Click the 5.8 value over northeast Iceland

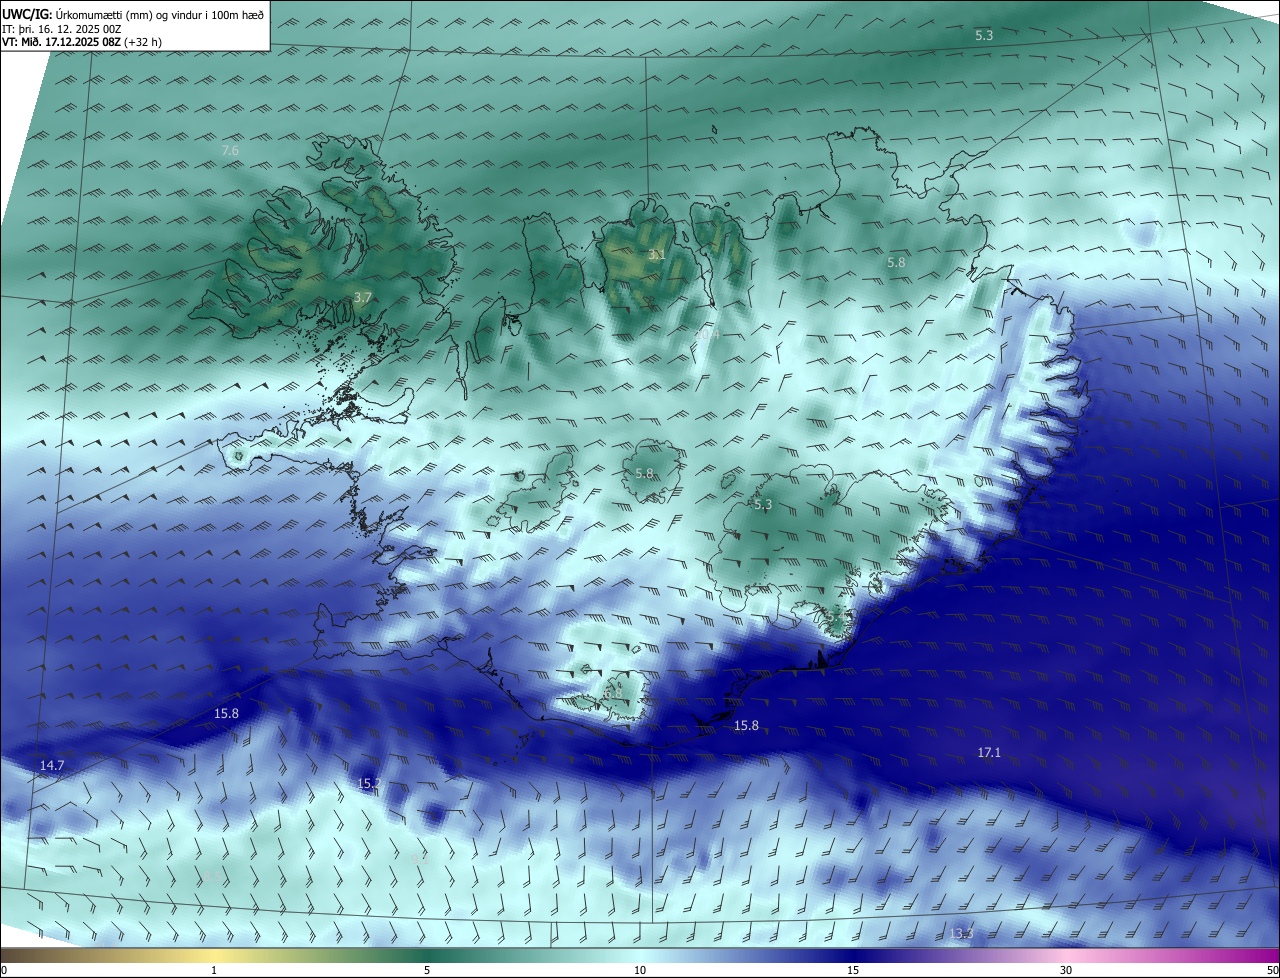pyautogui.click(x=896, y=262)
